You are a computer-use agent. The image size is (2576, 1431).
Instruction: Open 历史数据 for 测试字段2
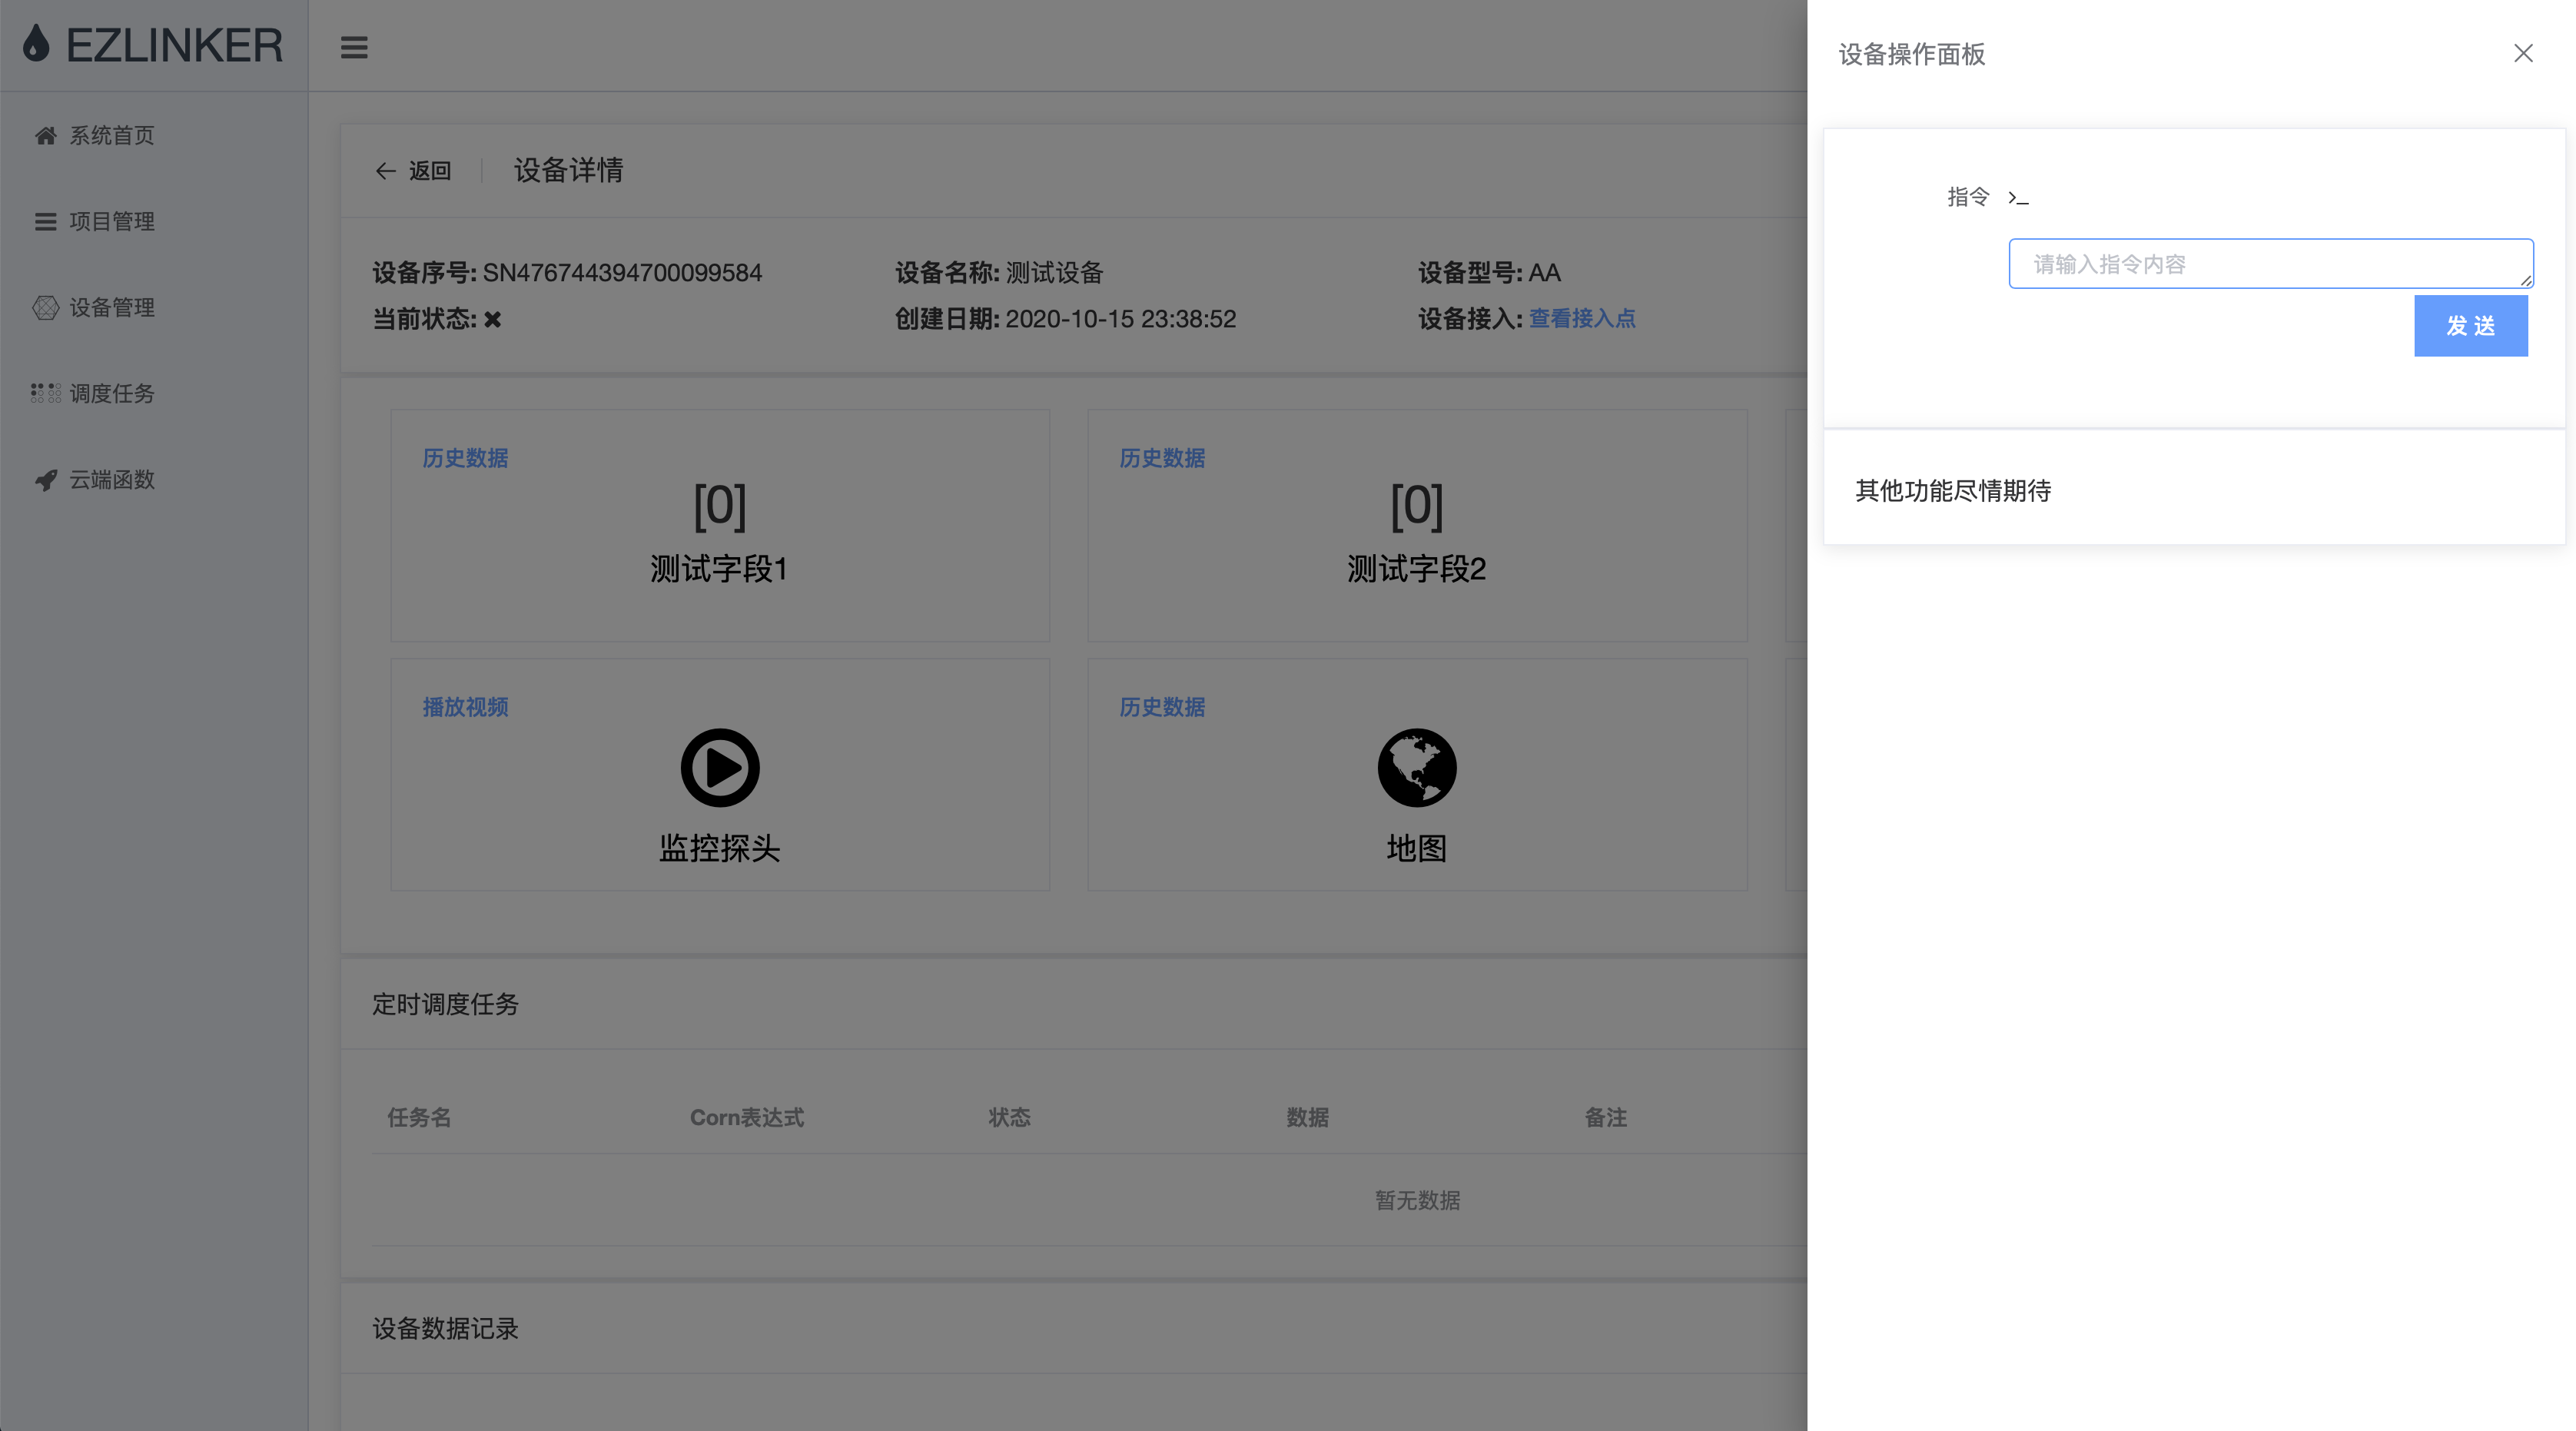tap(1162, 458)
